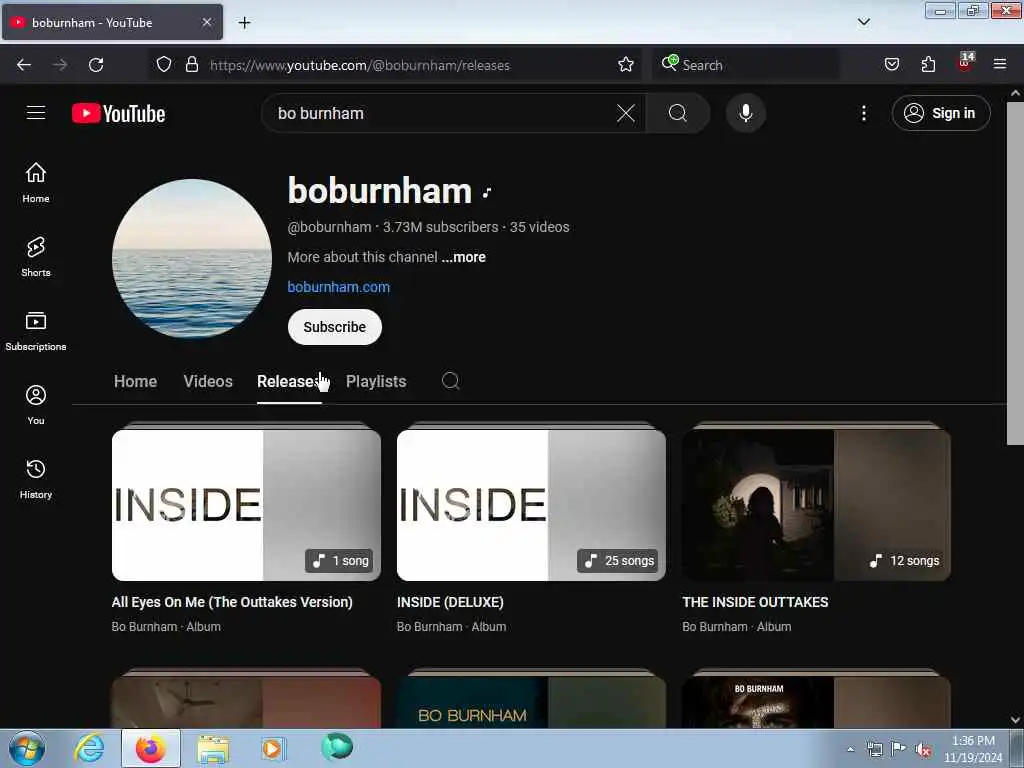Click the scrollbar down arrow
The height and width of the screenshot is (768, 1024).
tap(1015, 720)
